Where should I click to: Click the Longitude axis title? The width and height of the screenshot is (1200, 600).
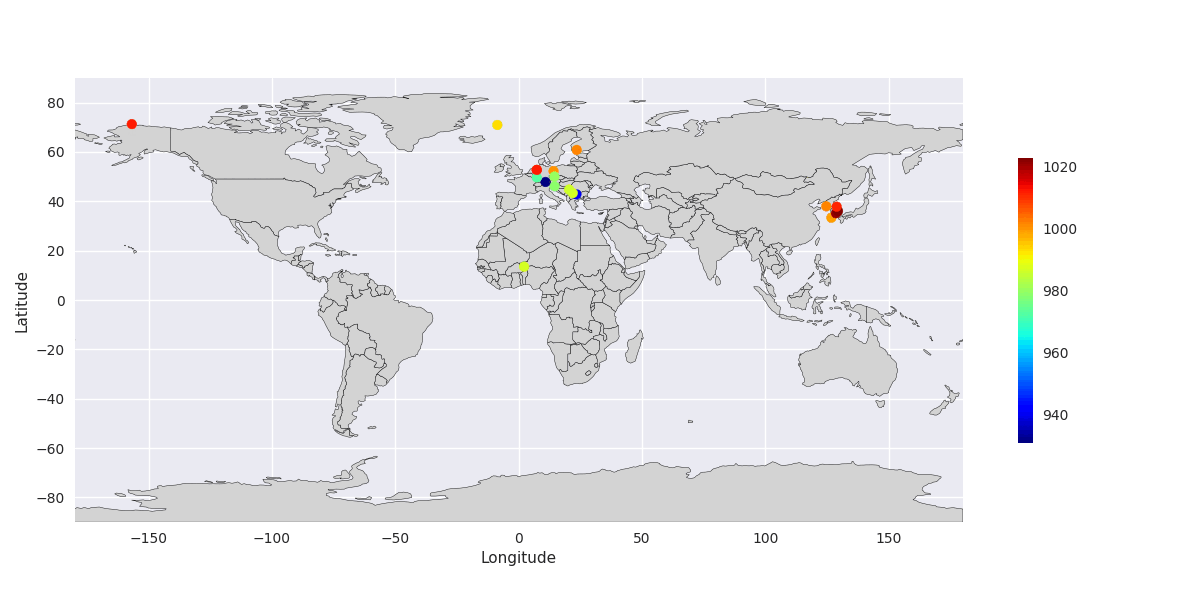(518, 558)
